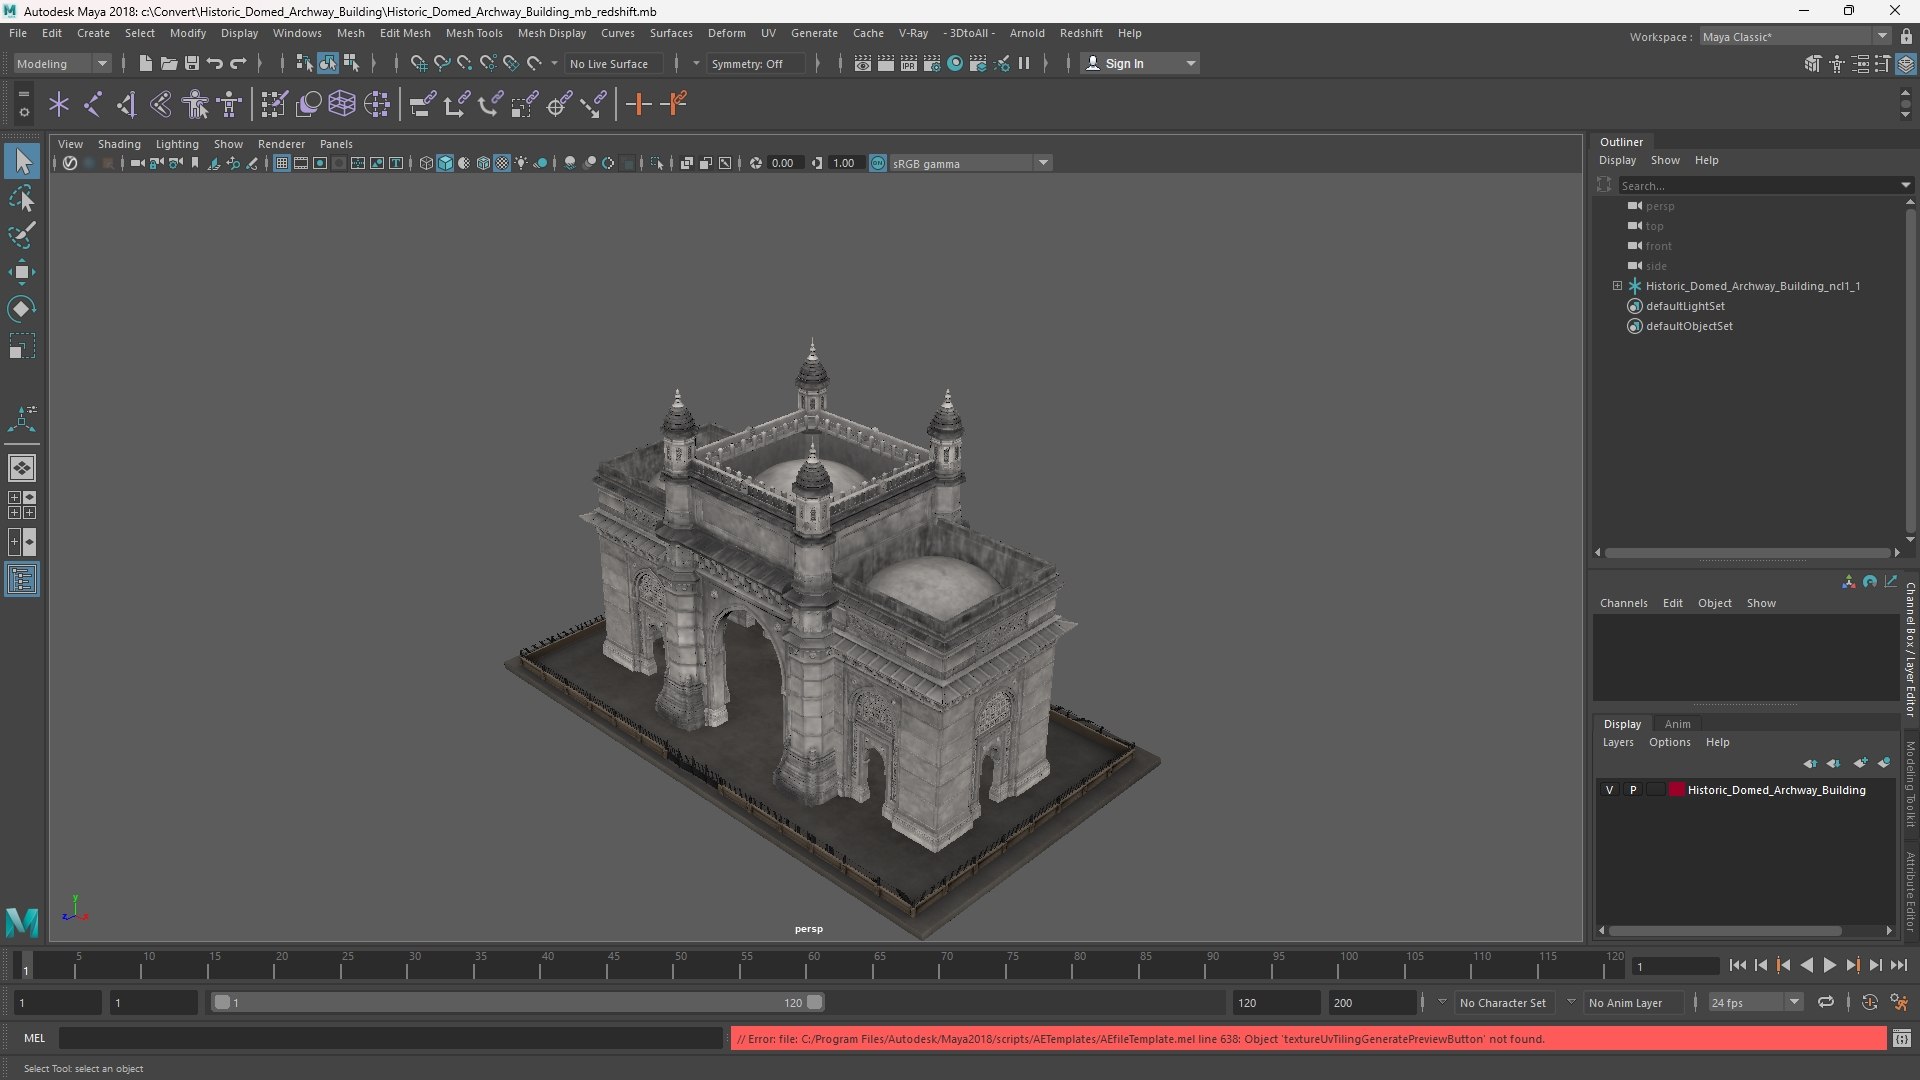Open the sRGB gamma view transform dropdown
This screenshot has height=1080, width=1920.
click(x=970, y=163)
